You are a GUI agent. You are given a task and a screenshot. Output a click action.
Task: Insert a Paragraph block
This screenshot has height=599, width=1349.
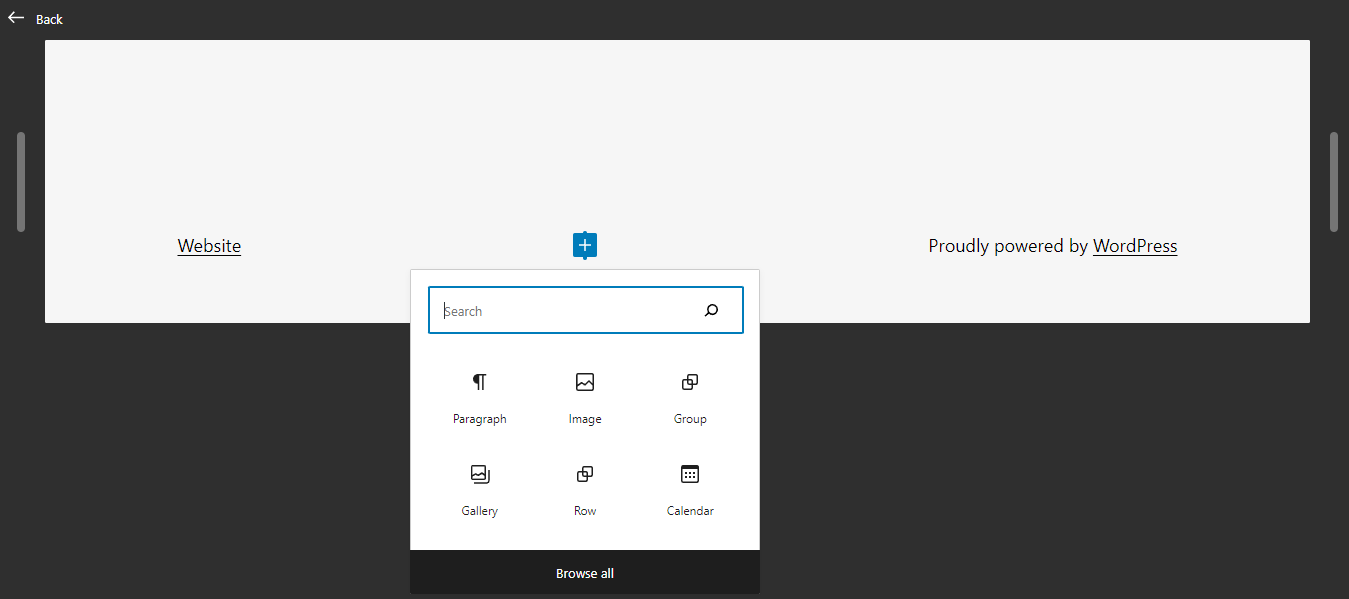point(479,398)
